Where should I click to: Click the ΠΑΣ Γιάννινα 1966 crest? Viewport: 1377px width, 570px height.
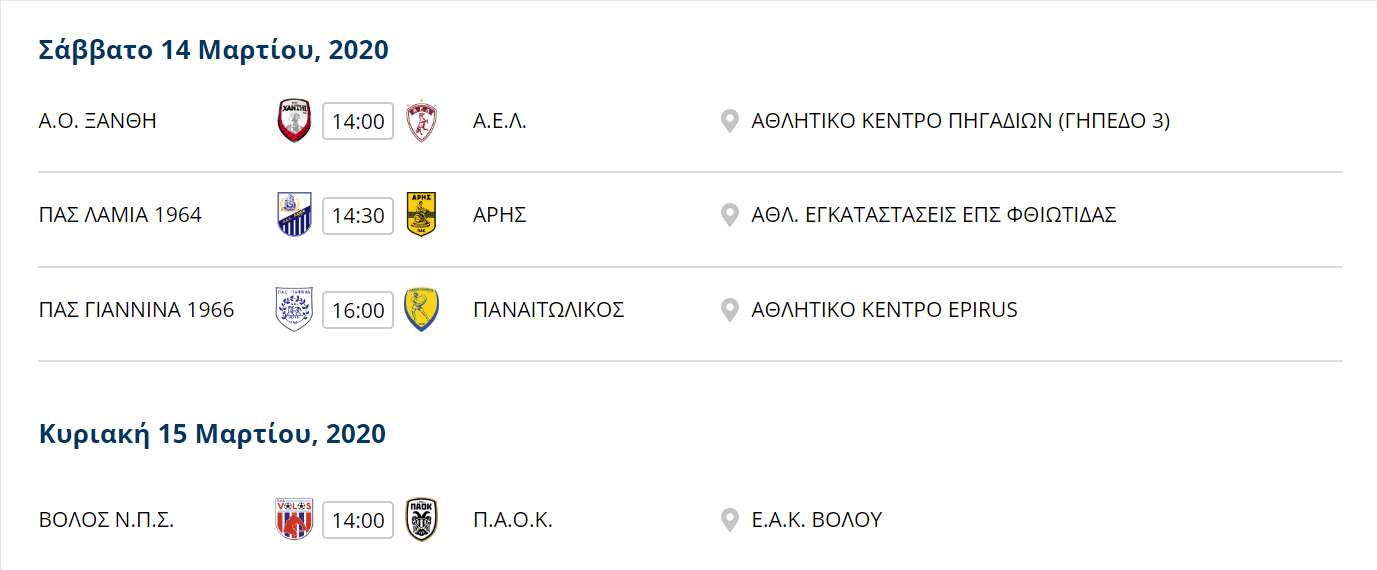coord(294,309)
